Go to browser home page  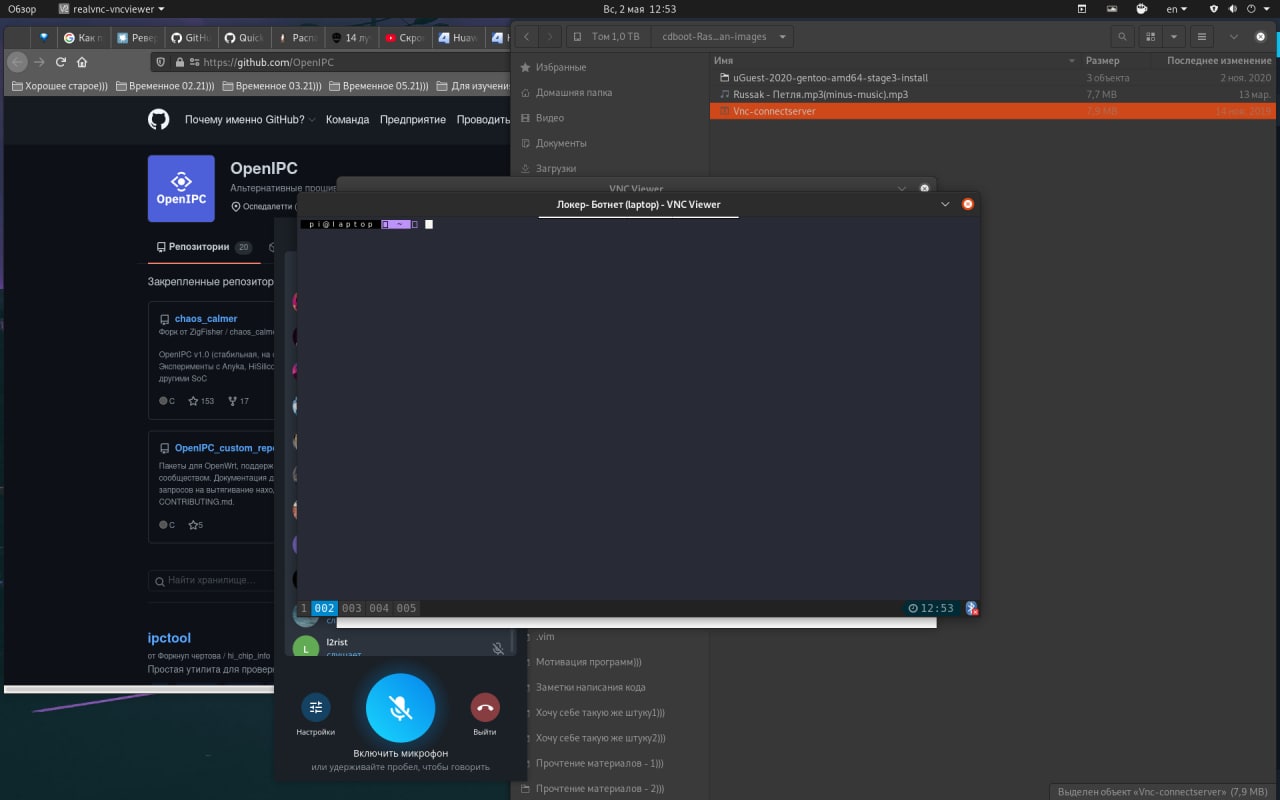point(82,62)
